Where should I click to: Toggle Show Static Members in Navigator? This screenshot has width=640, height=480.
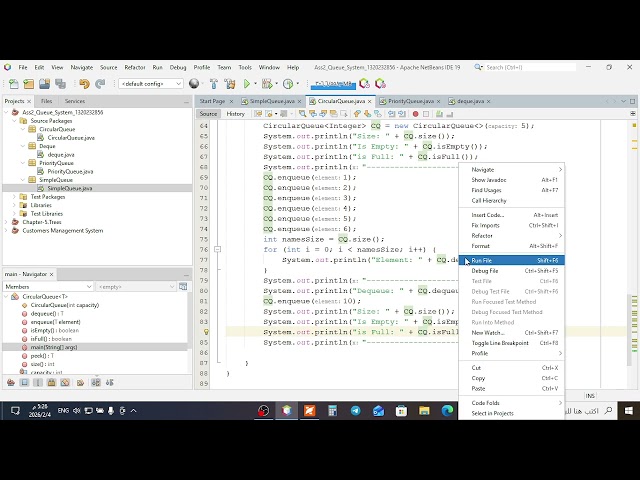[x=38, y=382]
